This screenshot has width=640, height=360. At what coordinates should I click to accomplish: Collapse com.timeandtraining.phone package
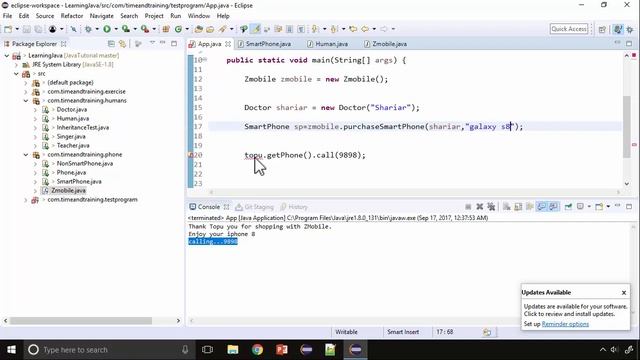click(x=26, y=155)
